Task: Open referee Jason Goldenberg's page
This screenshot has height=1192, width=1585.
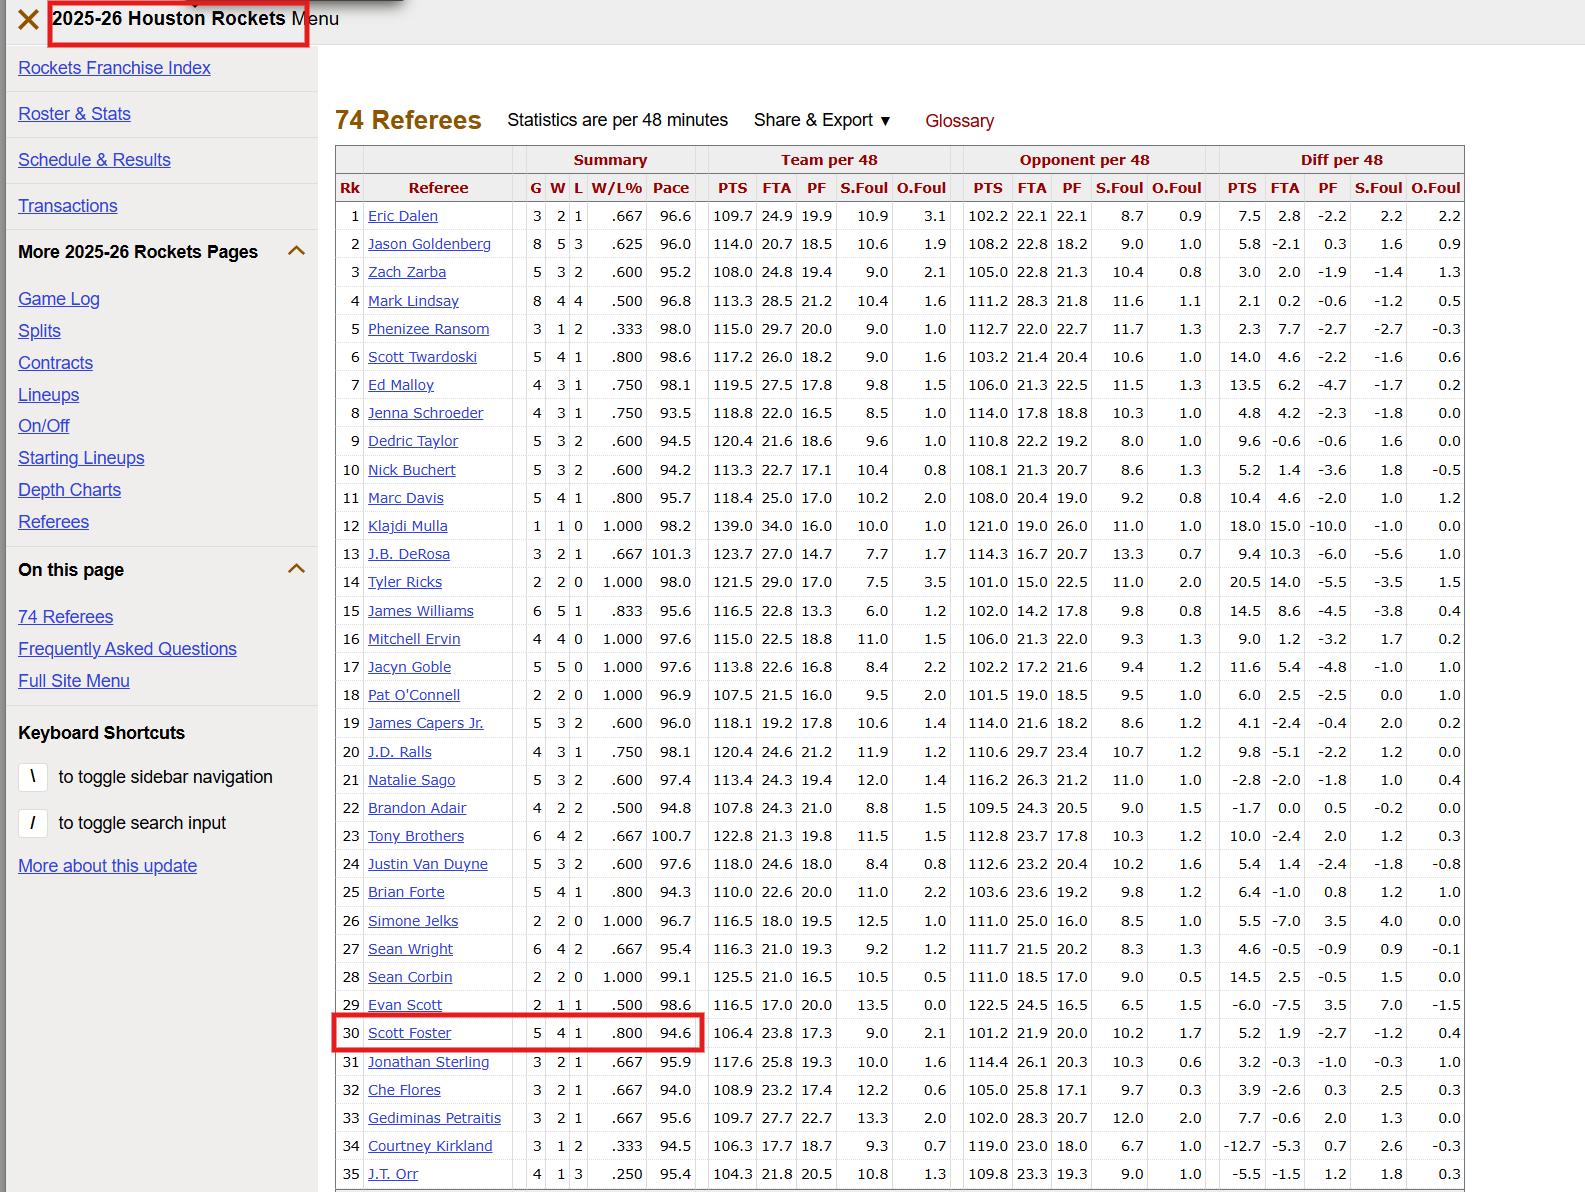Action: pos(429,244)
